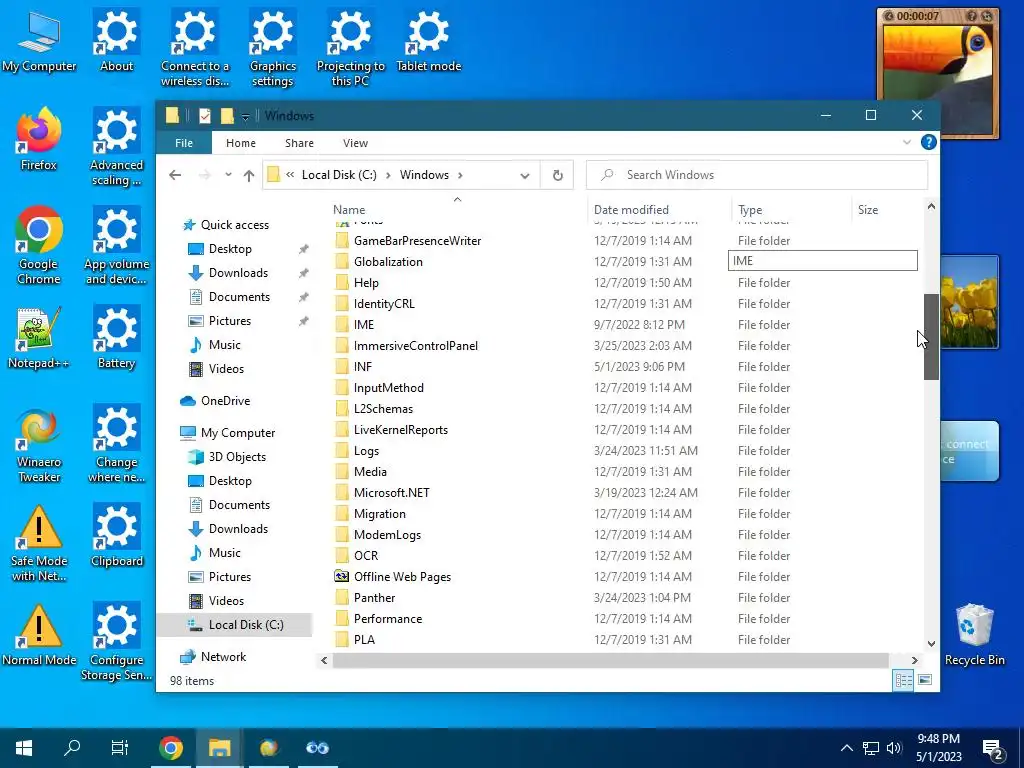1024x768 pixels.
Task: Refresh the Windows folder view
Action: pyautogui.click(x=557, y=175)
